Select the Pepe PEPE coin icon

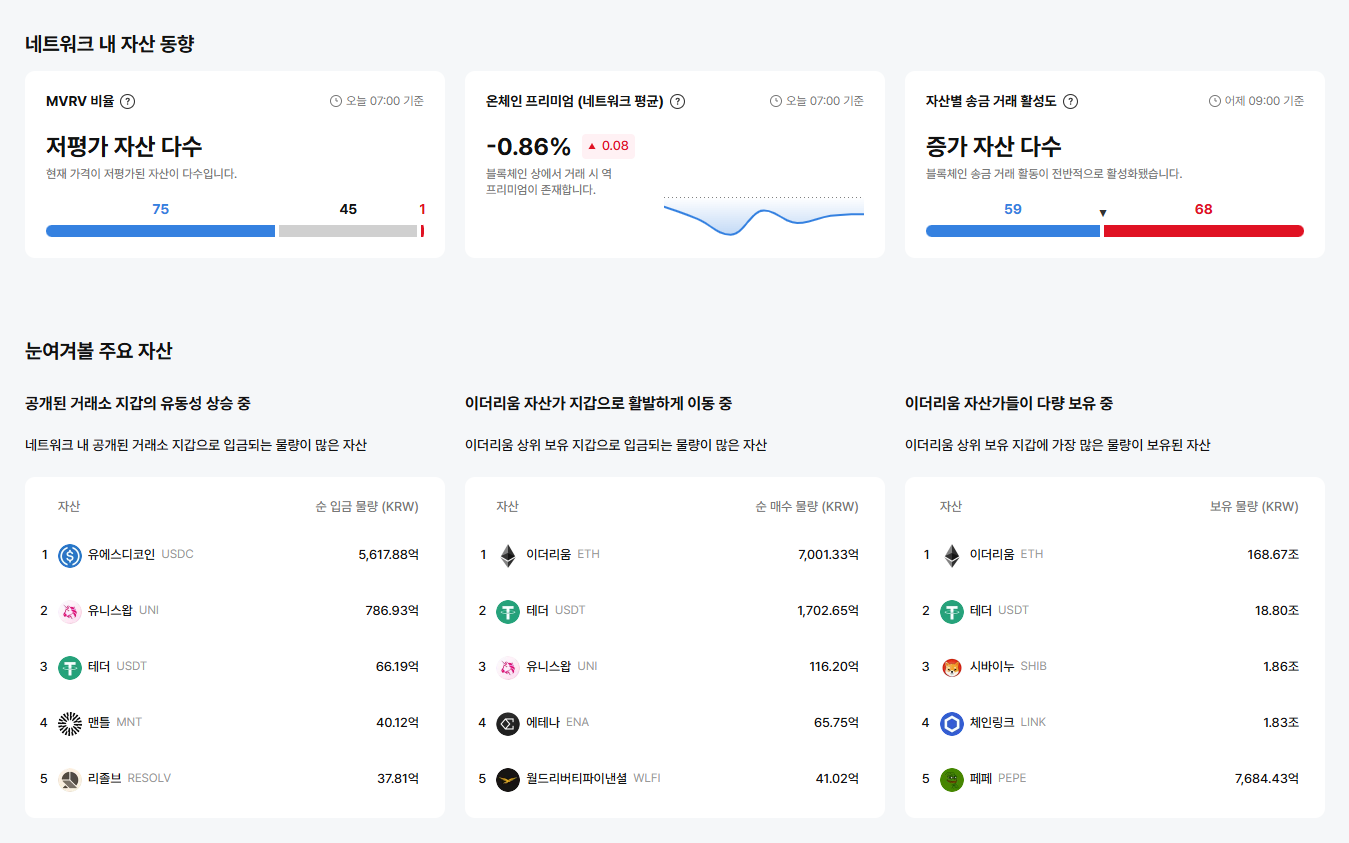[x=951, y=778]
